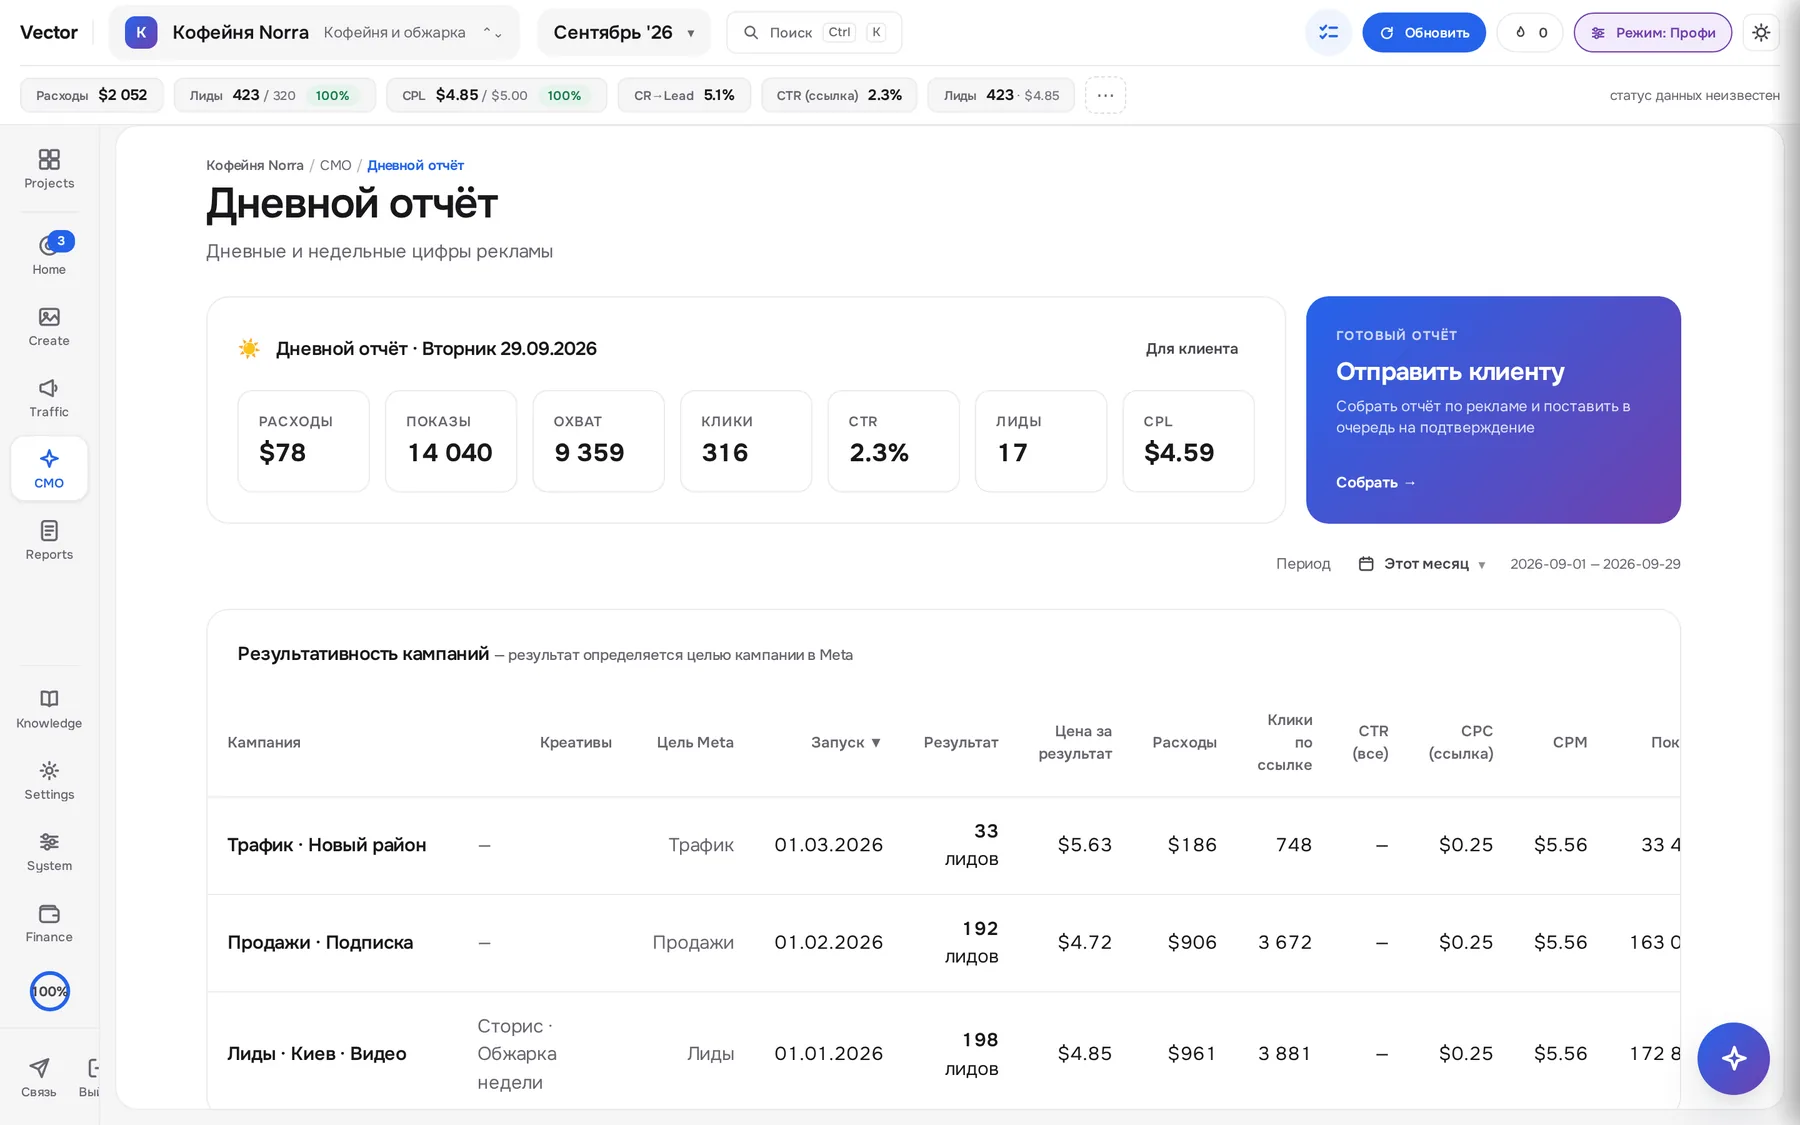The image size is (1800, 1125).
Task: Open the Traffic megaphone section
Action: (49, 398)
